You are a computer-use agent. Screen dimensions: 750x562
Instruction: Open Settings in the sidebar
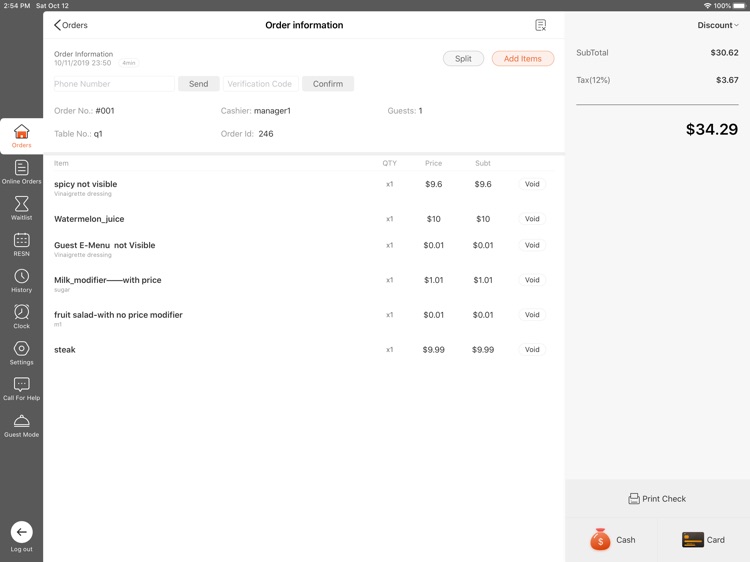click(x=22, y=353)
